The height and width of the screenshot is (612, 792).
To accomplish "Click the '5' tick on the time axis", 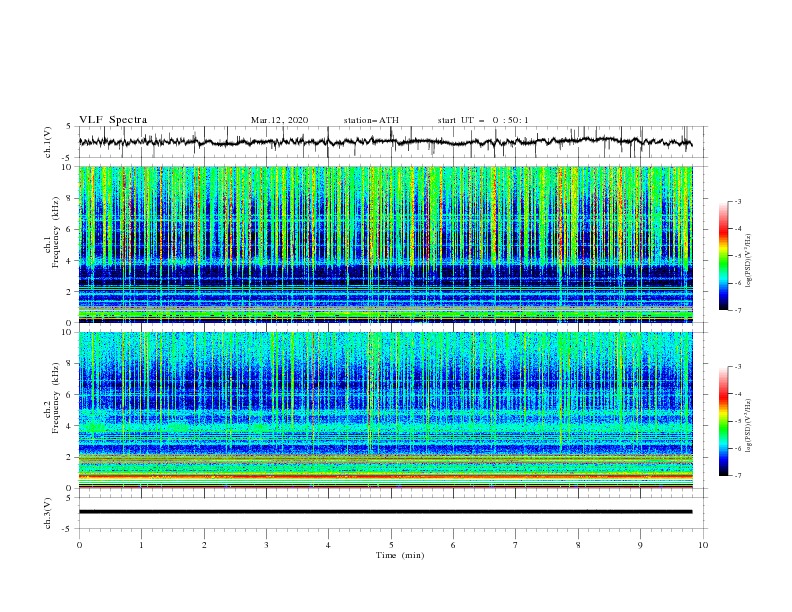I will click(x=391, y=545).
